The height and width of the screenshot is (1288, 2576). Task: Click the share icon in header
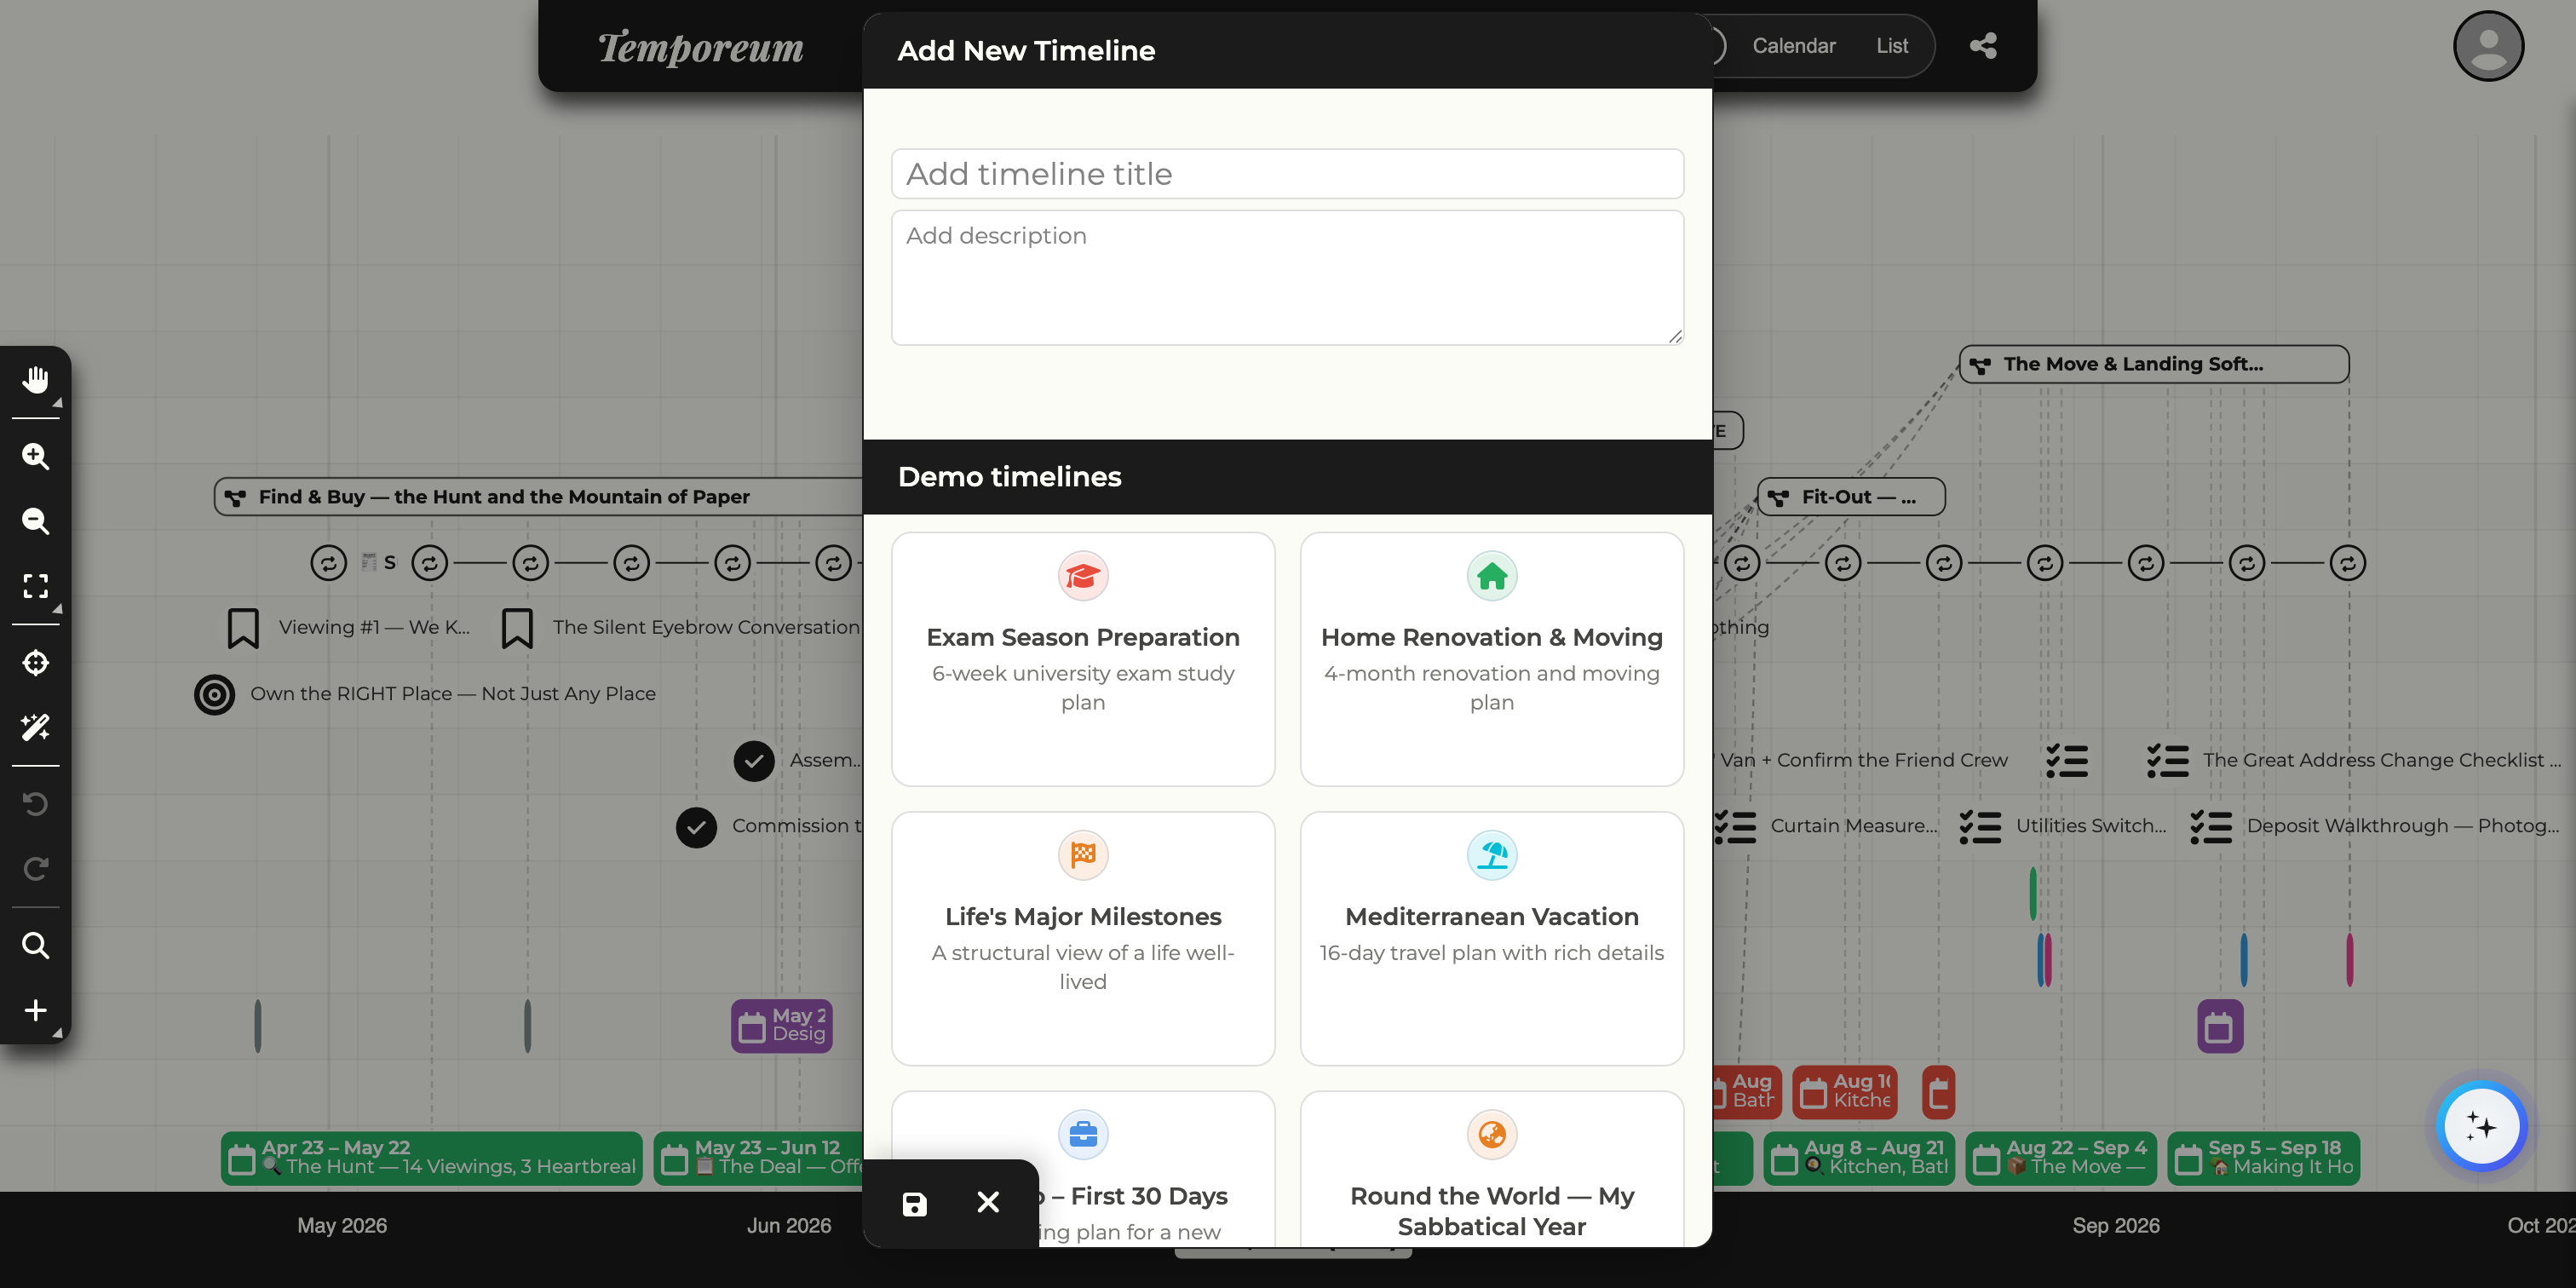[1983, 46]
